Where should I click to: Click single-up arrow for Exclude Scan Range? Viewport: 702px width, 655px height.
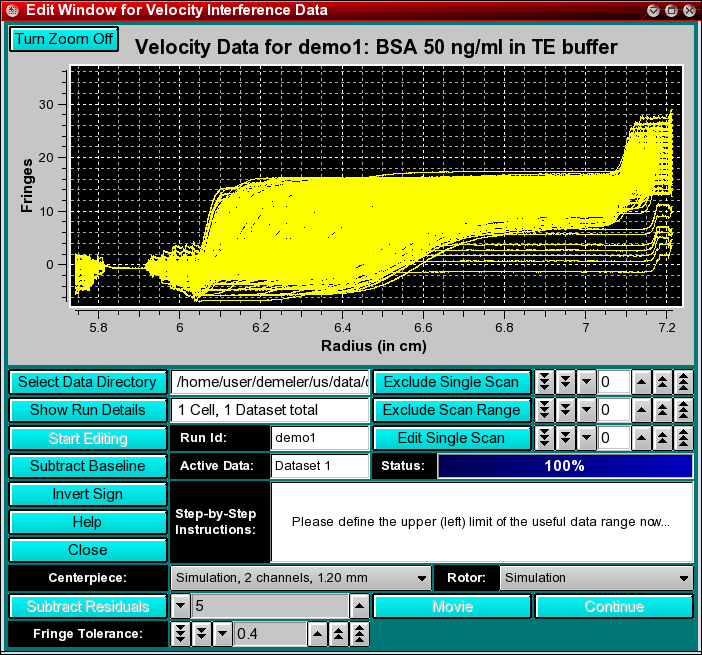[642, 410]
